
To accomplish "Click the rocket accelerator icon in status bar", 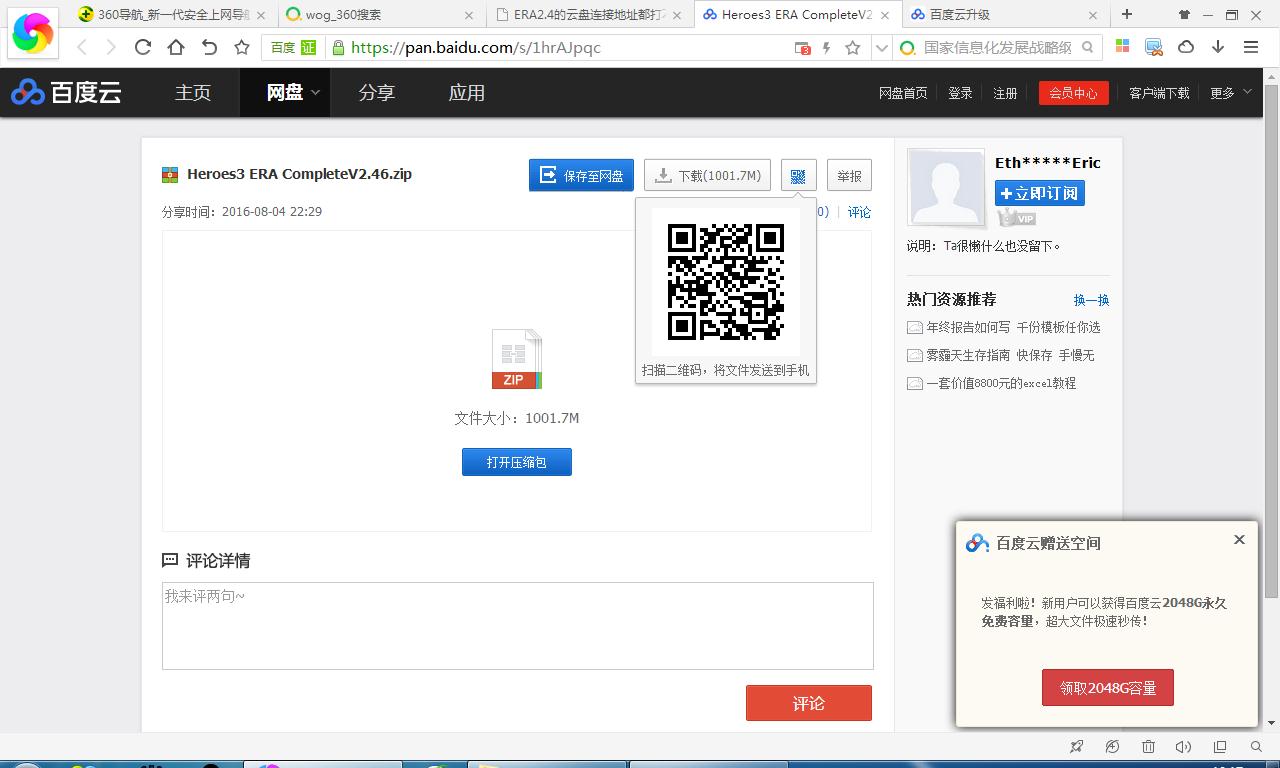I will point(1077,746).
